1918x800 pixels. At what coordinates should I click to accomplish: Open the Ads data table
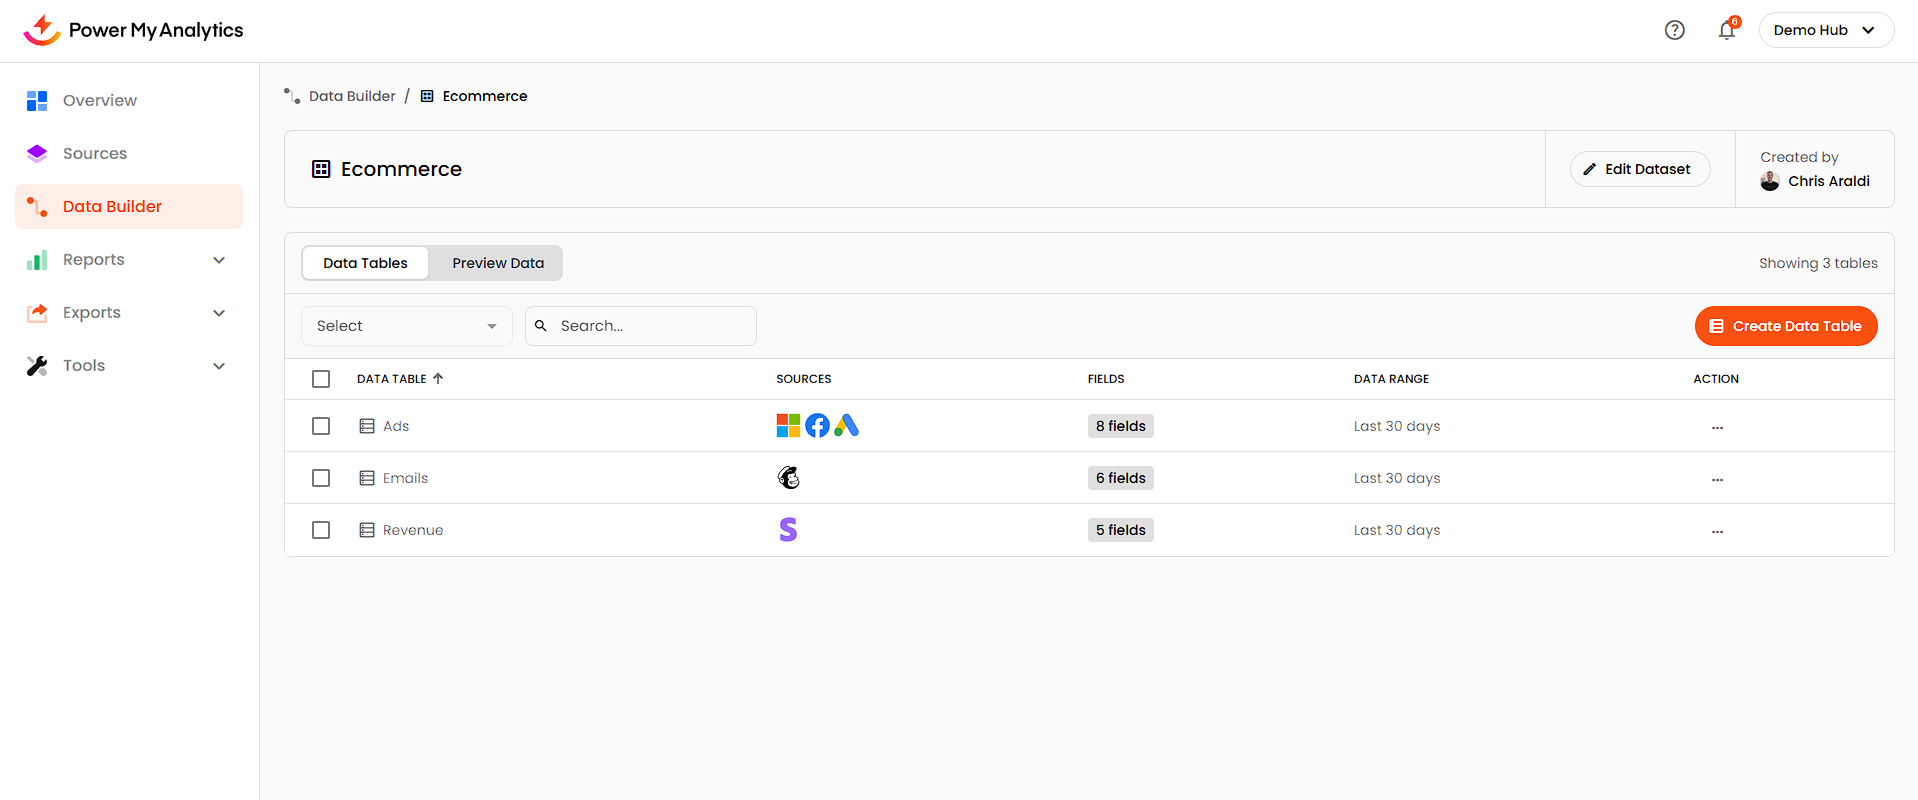[x=396, y=426]
